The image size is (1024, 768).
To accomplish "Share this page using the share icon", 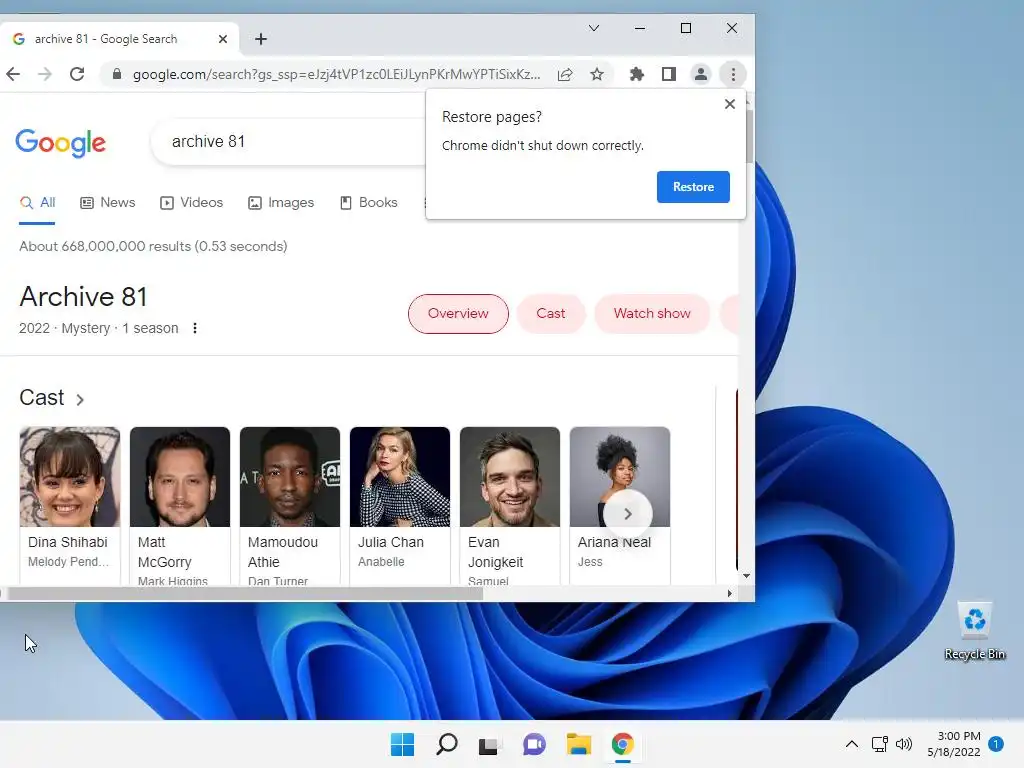I will click(x=565, y=74).
